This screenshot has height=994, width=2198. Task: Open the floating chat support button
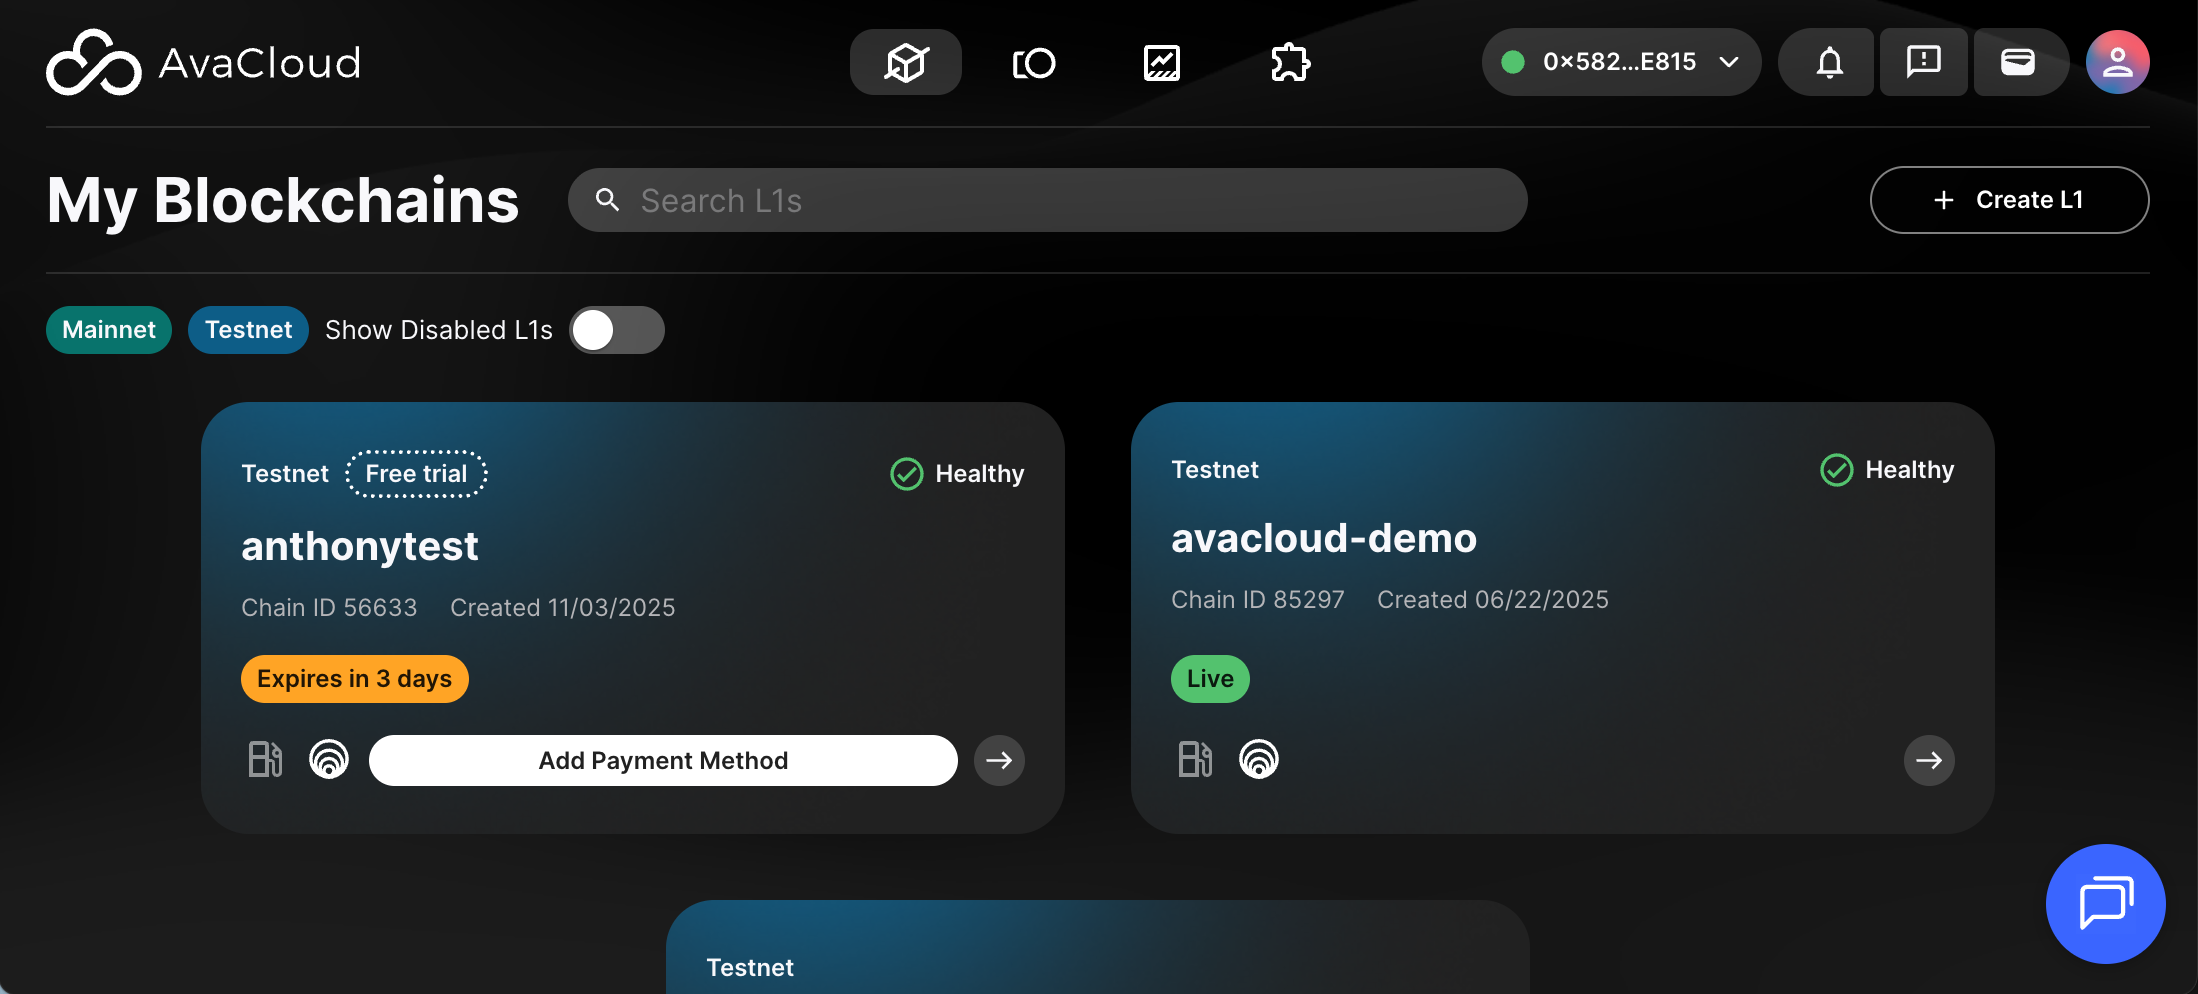tap(2106, 903)
